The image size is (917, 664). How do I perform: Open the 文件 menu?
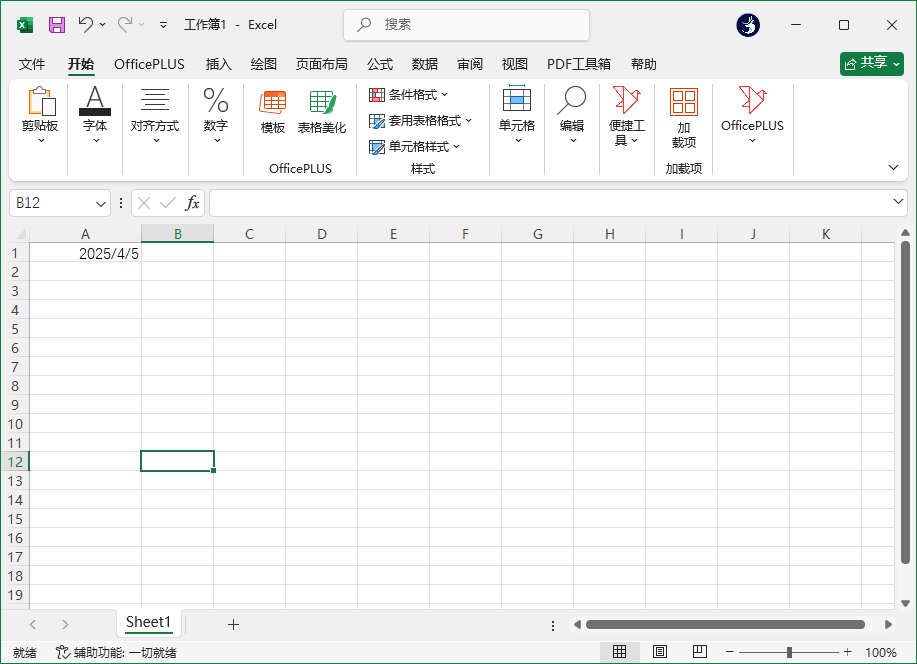point(31,63)
